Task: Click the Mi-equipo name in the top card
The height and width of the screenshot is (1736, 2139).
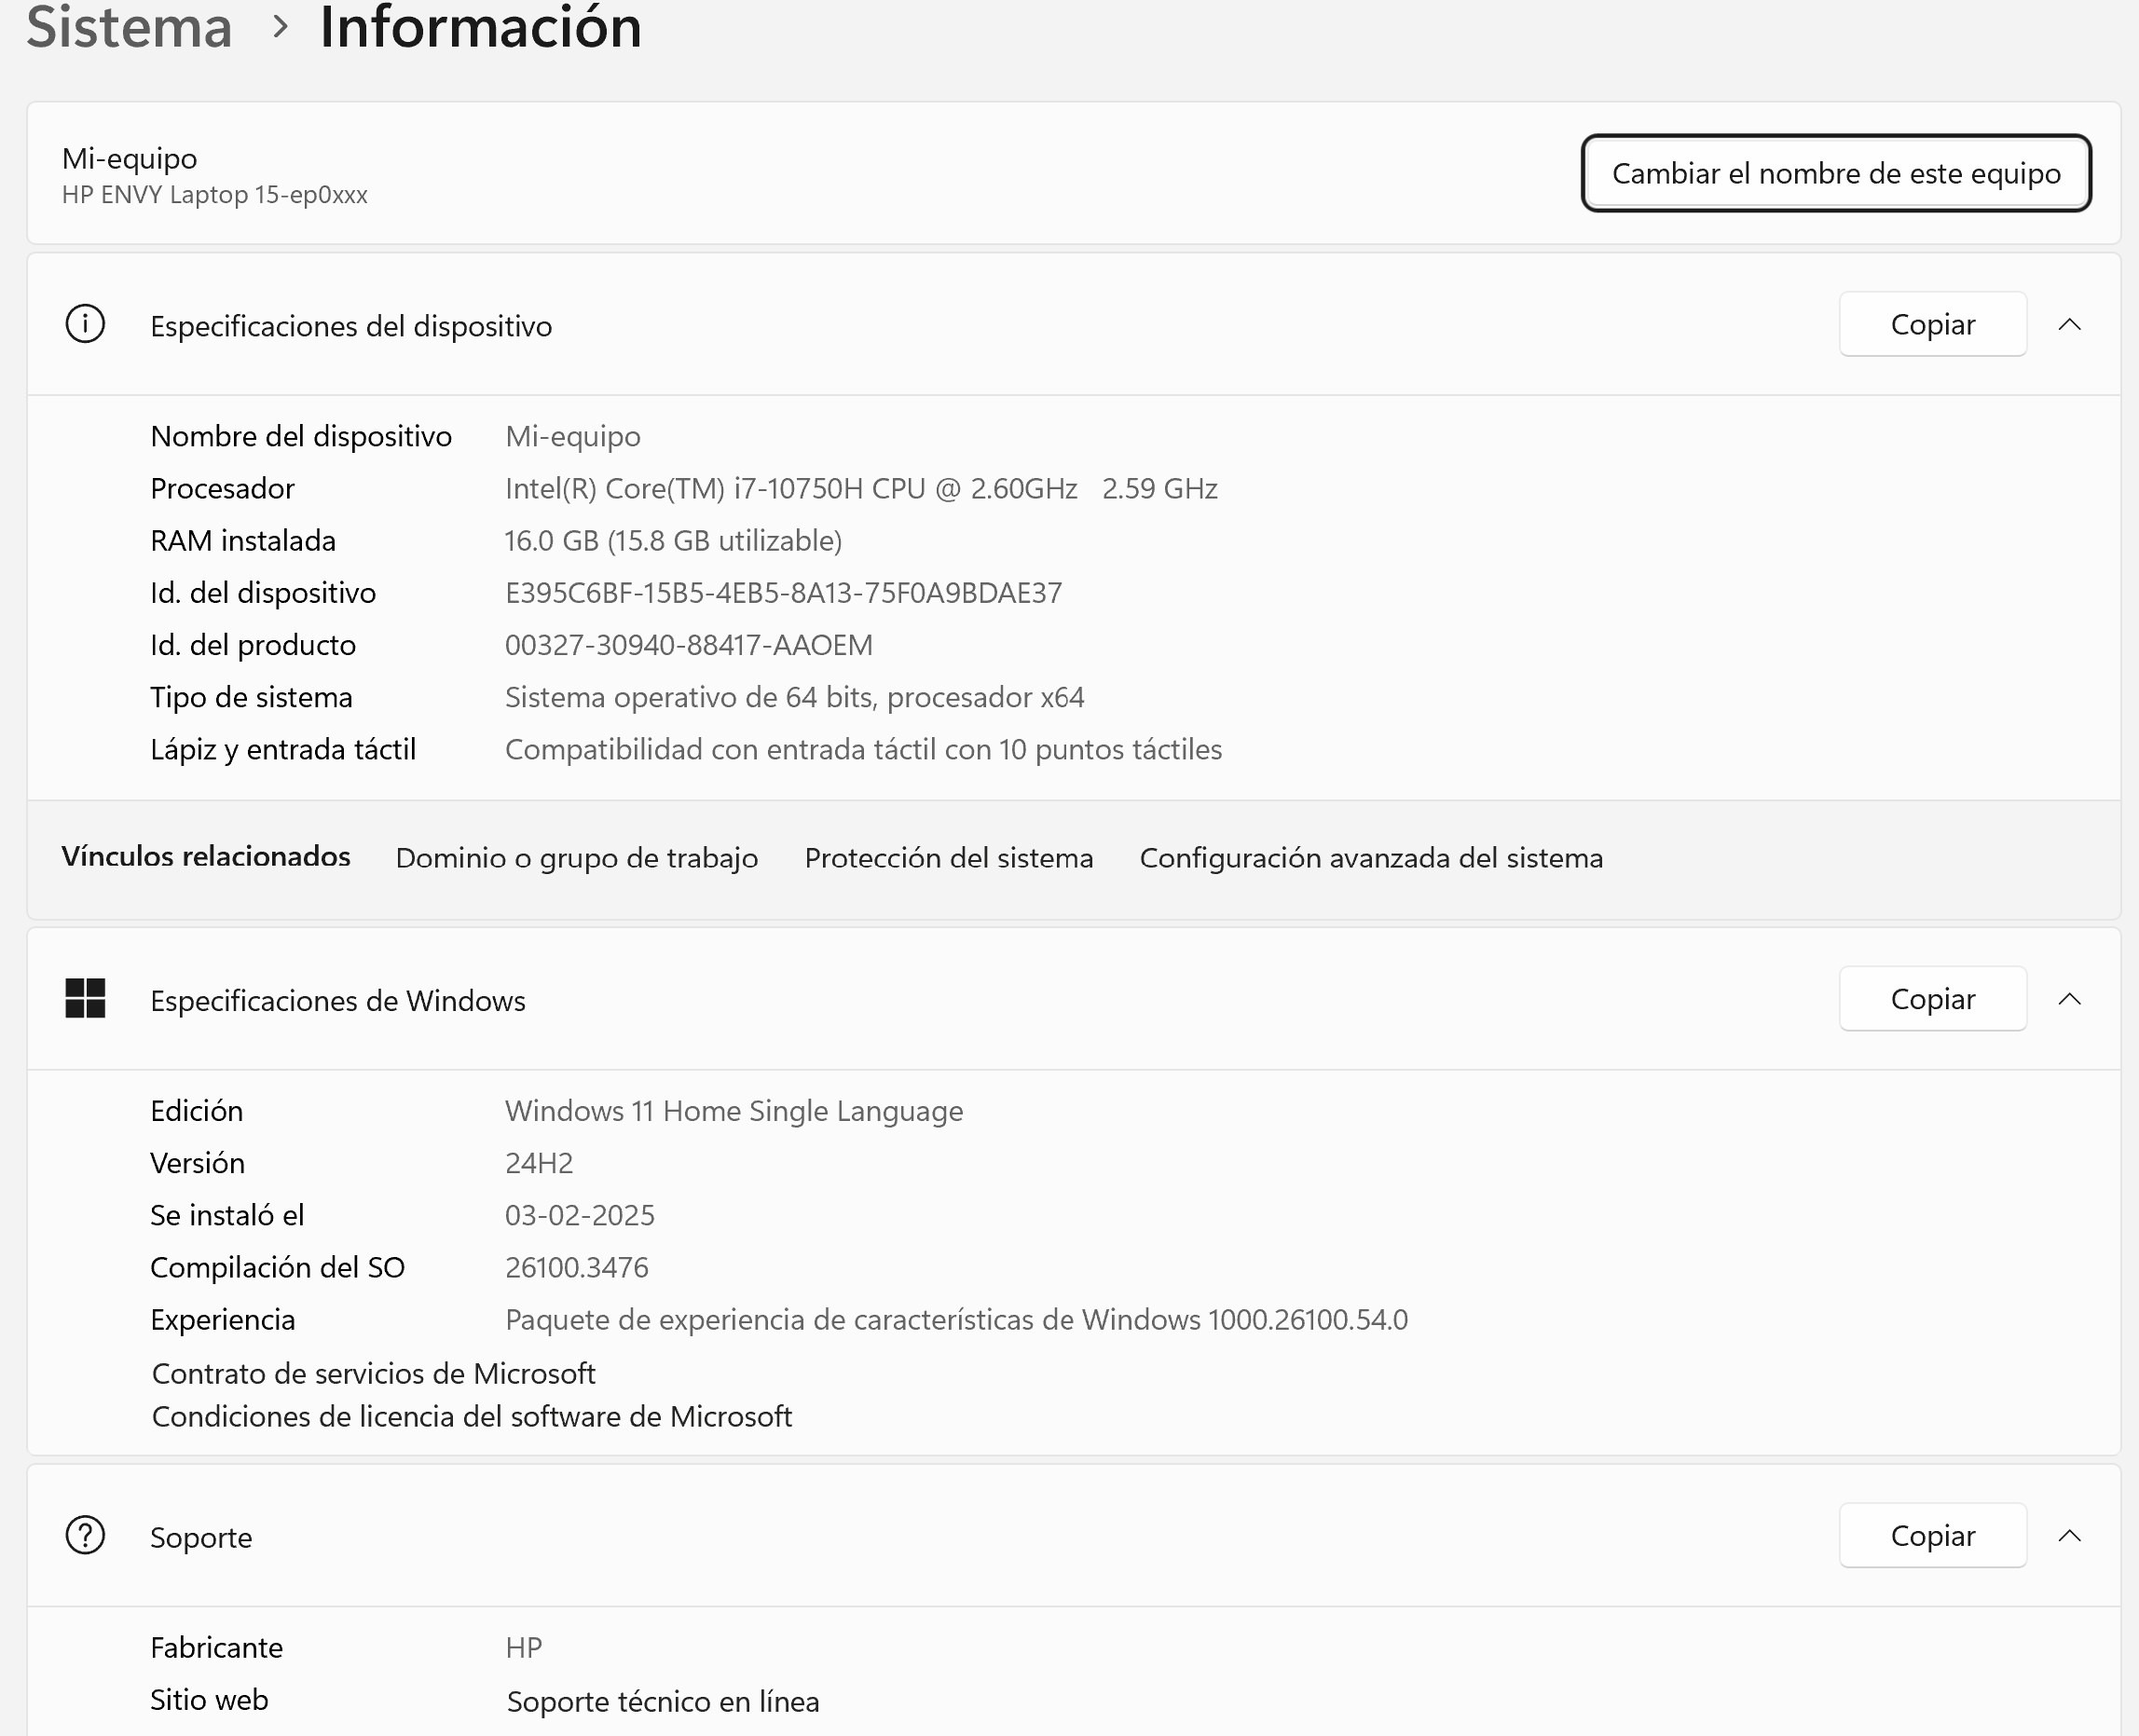Action: [130, 158]
